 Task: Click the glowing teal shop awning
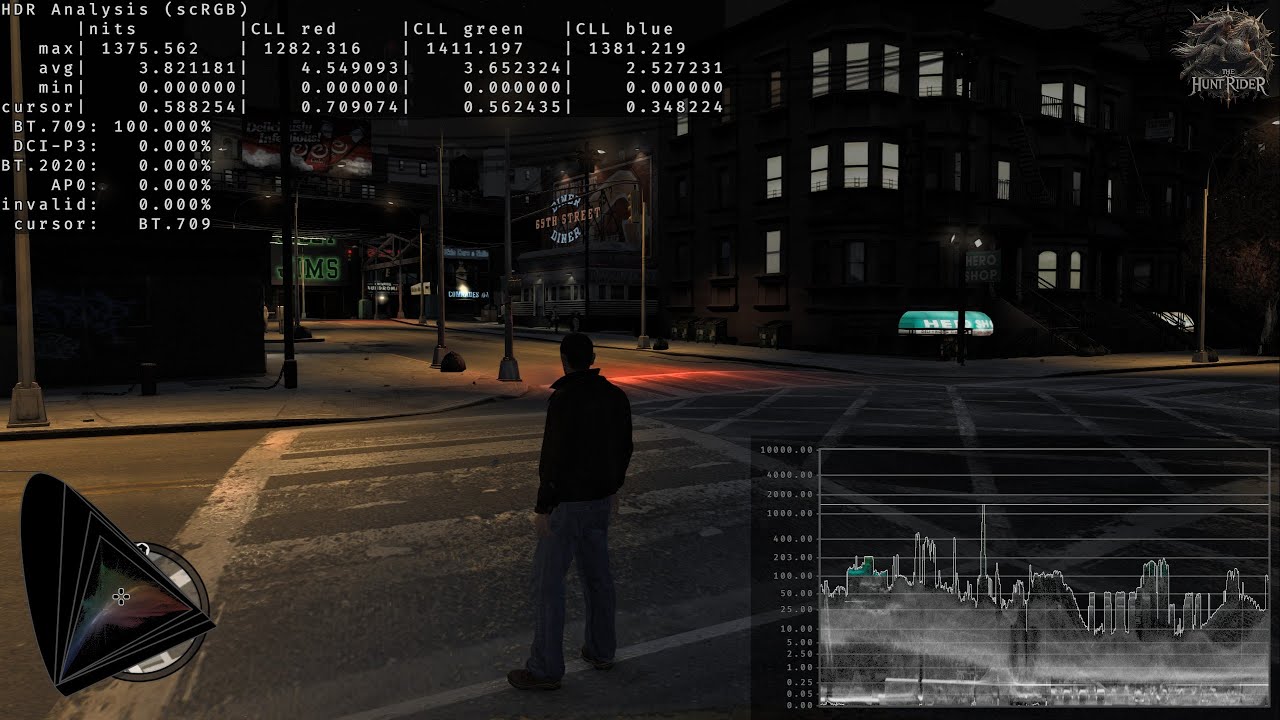click(x=945, y=322)
